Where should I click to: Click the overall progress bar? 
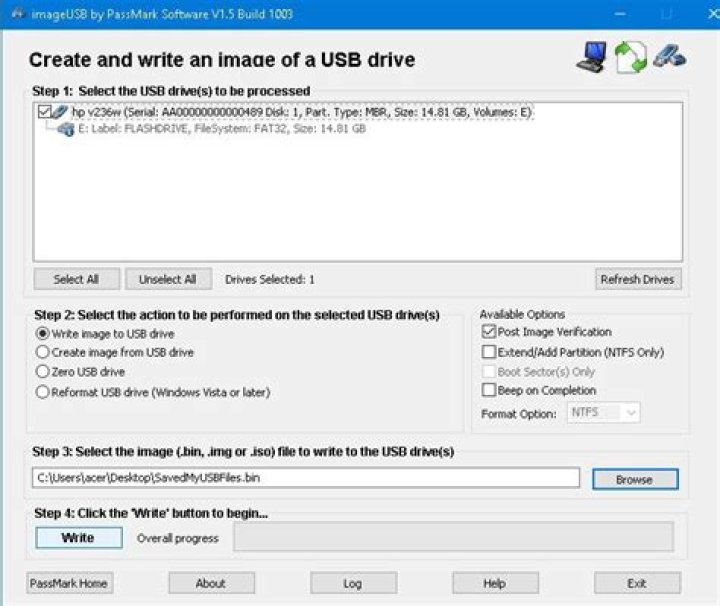click(x=453, y=536)
